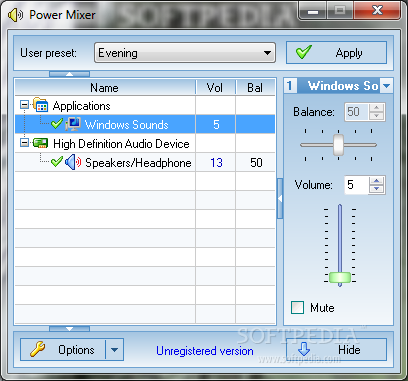Image resolution: width=408 pixels, height=381 pixels.
Task: Click the Balance value input field
Action: point(357,111)
